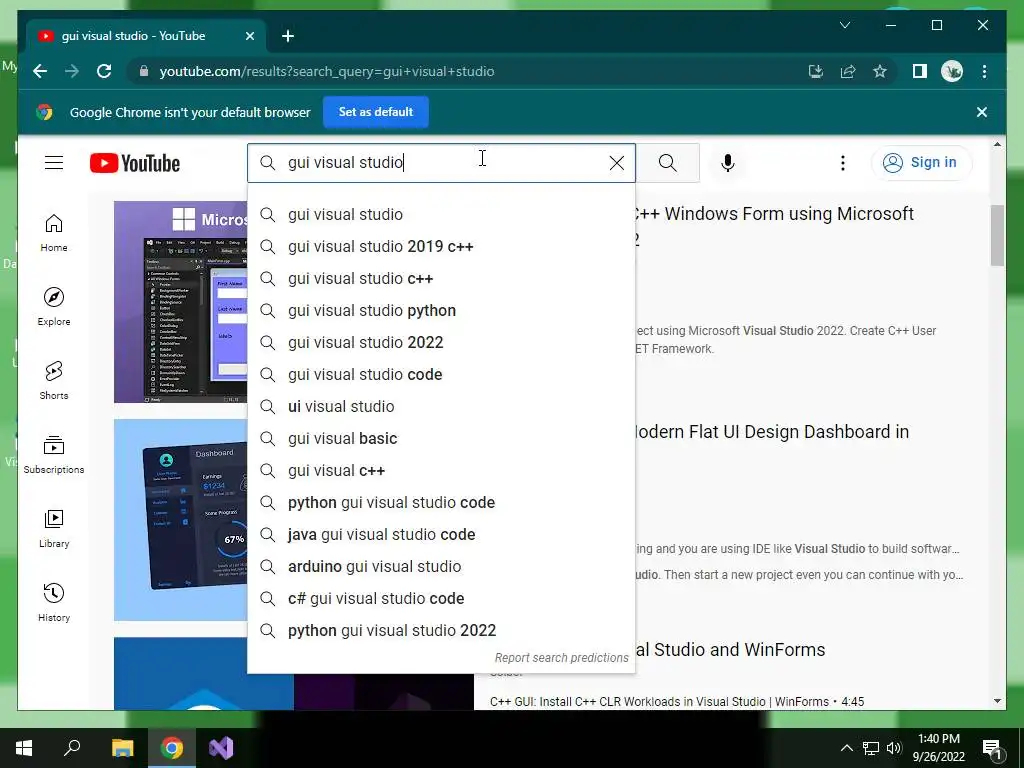The width and height of the screenshot is (1024, 768).
Task: Select suggestion "gui visual studio 2019 c++"
Action: coord(441,246)
